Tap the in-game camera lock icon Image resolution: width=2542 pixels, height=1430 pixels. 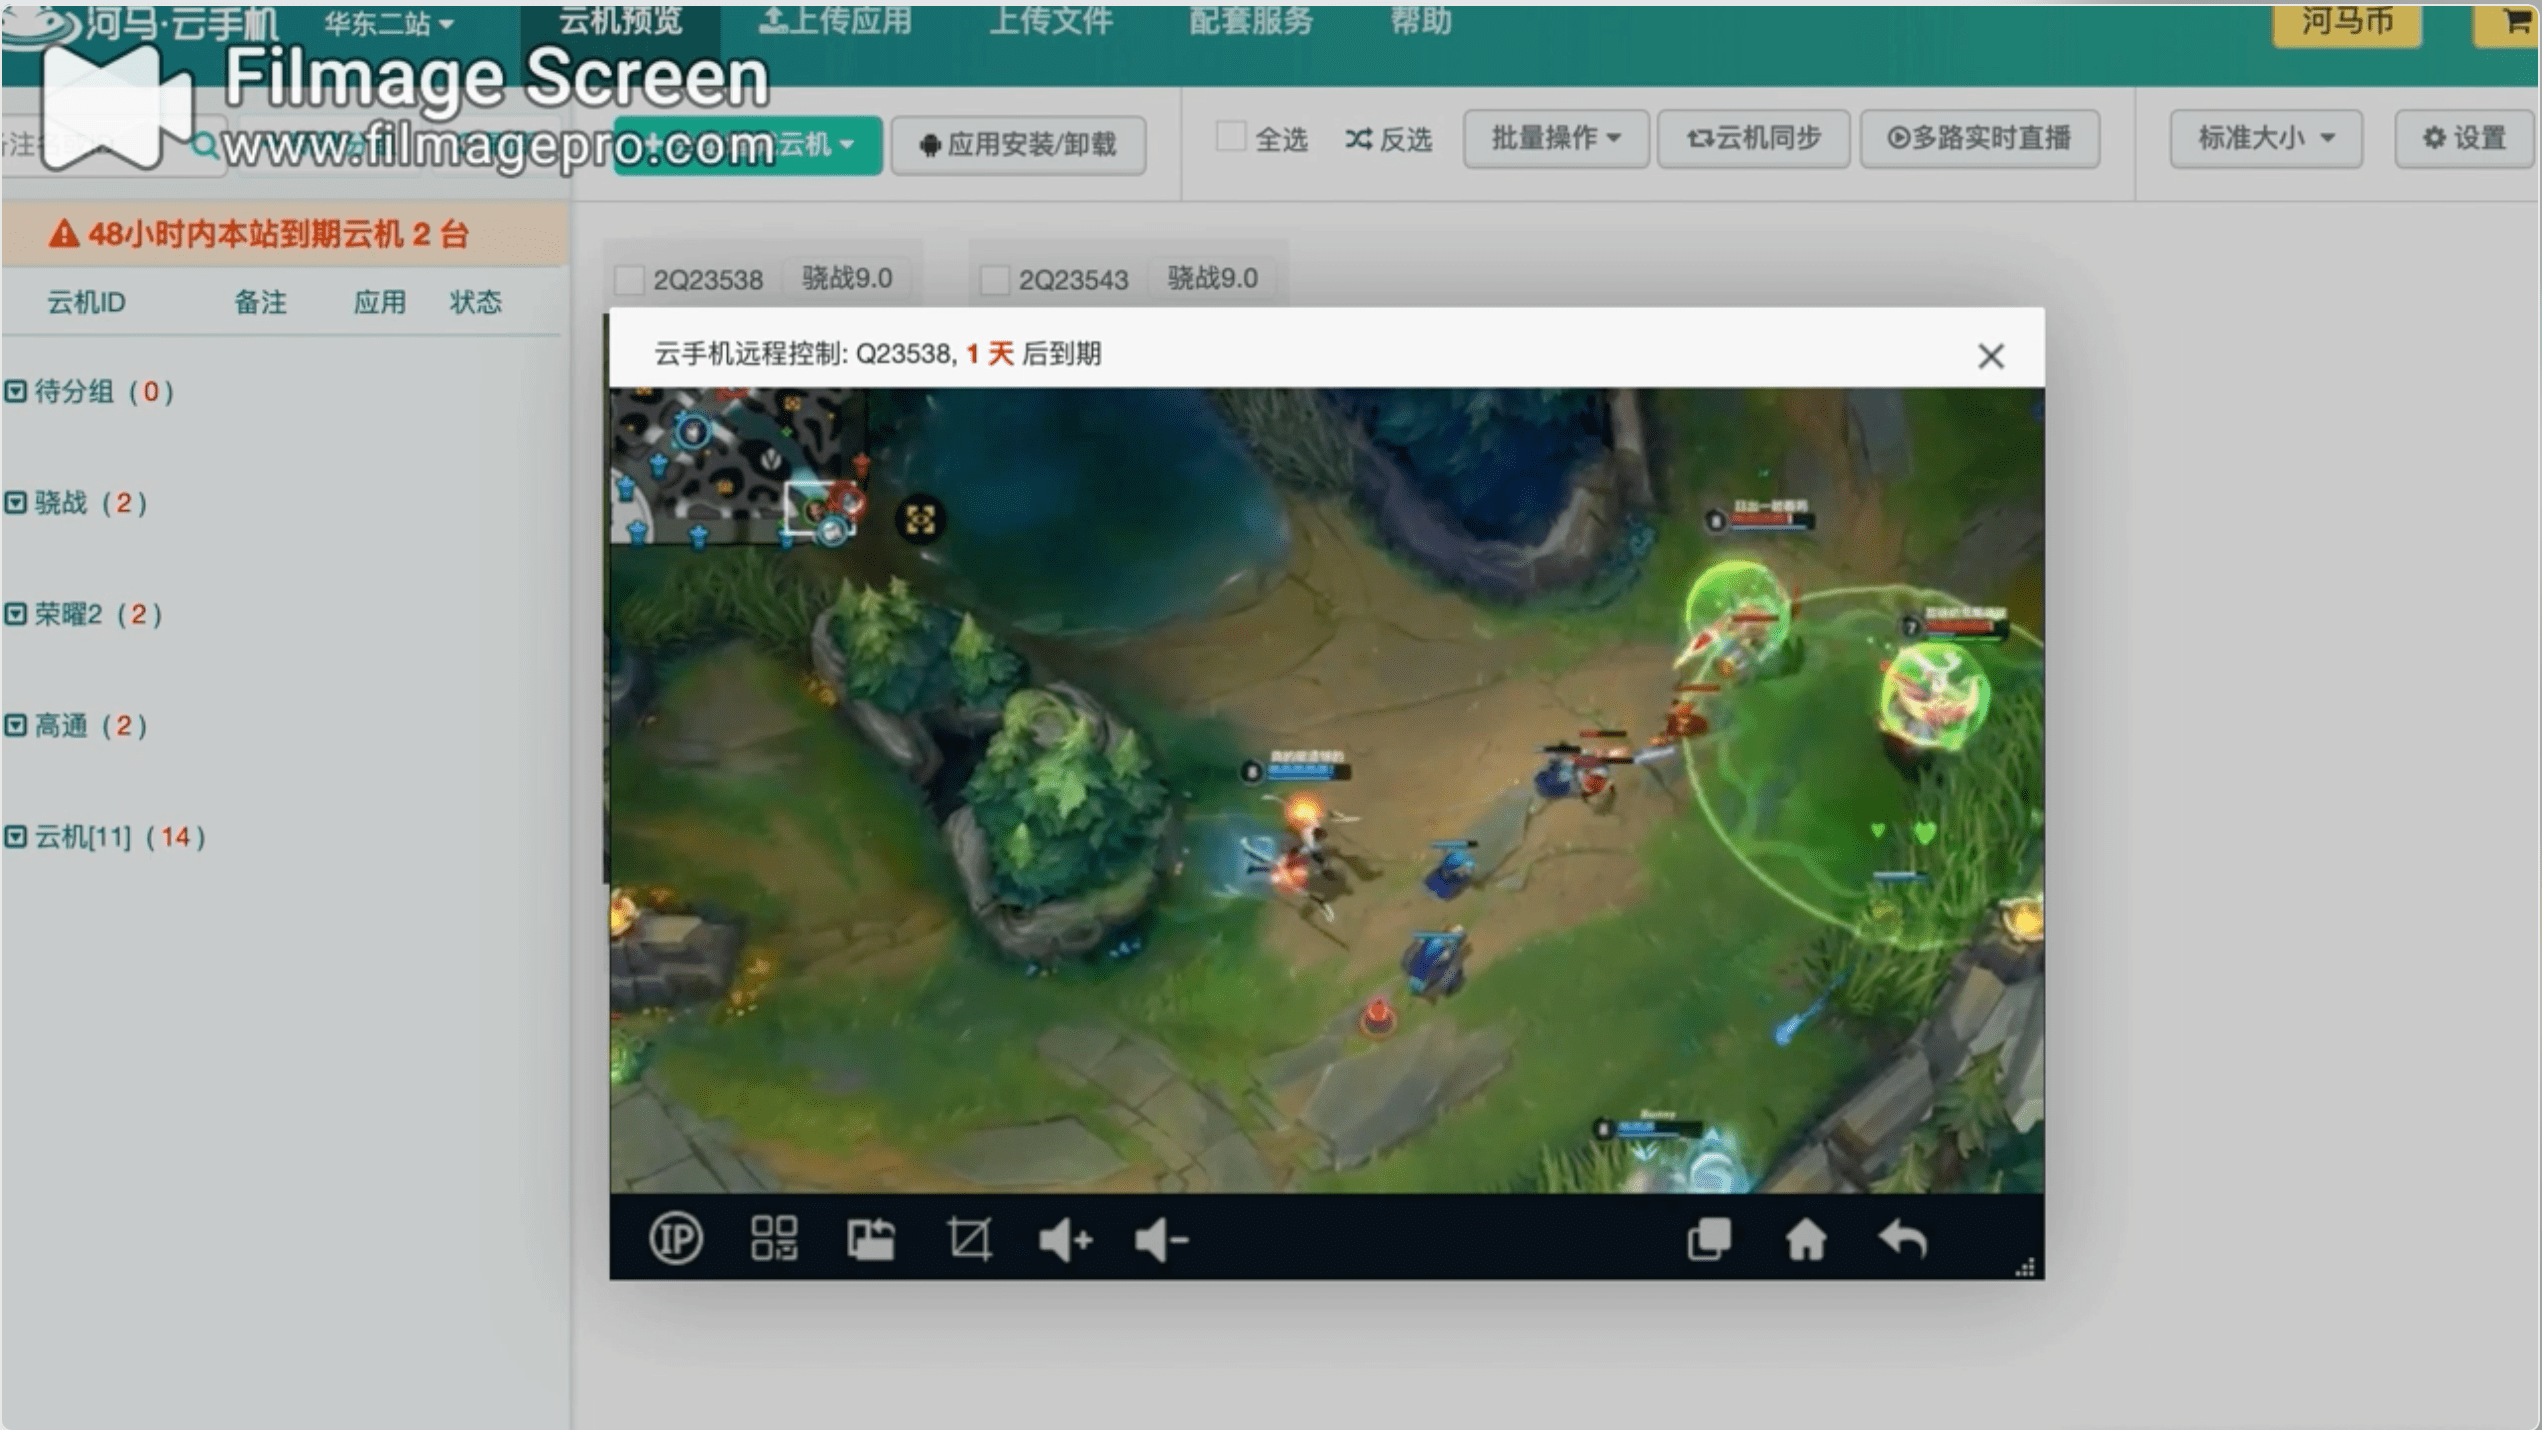(920, 519)
